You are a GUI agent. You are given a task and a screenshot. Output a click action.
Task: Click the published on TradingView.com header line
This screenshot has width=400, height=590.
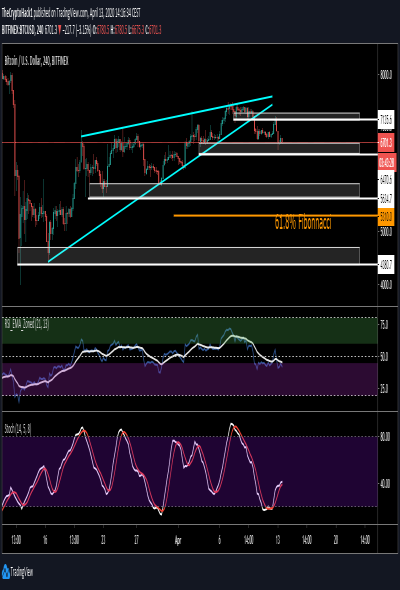coord(71,13)
